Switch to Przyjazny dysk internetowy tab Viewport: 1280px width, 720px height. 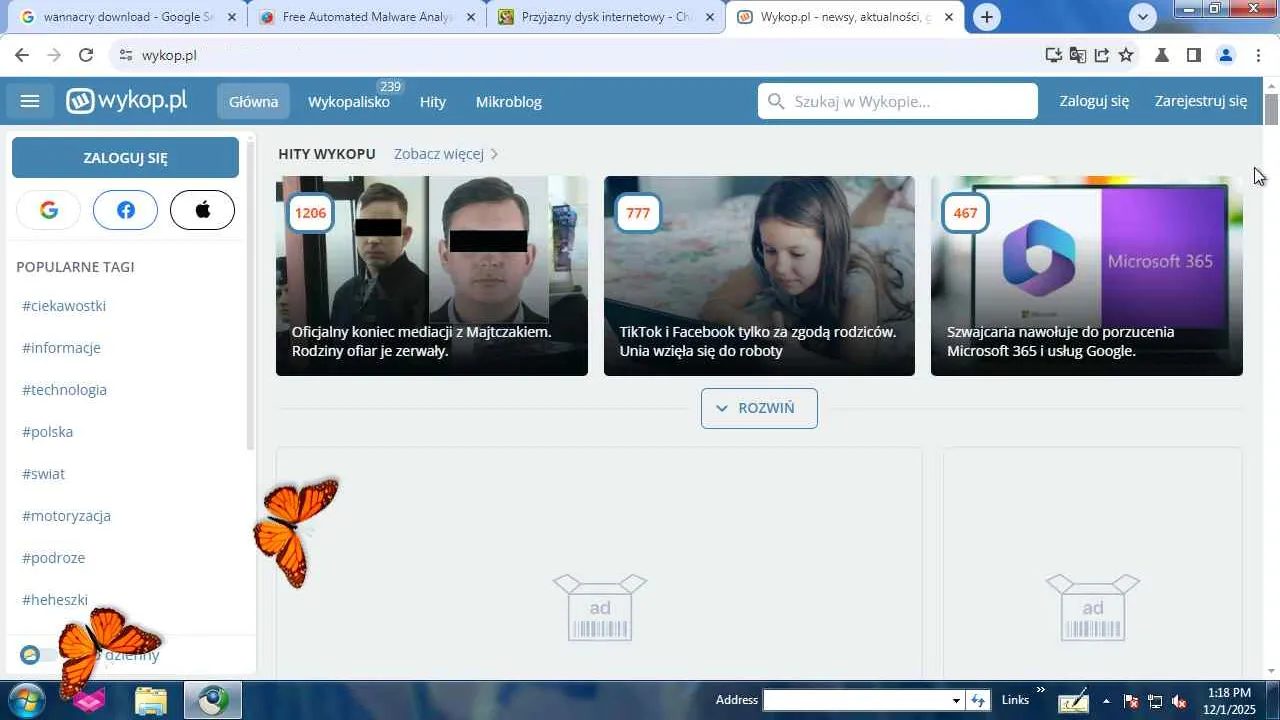point(605,17)
